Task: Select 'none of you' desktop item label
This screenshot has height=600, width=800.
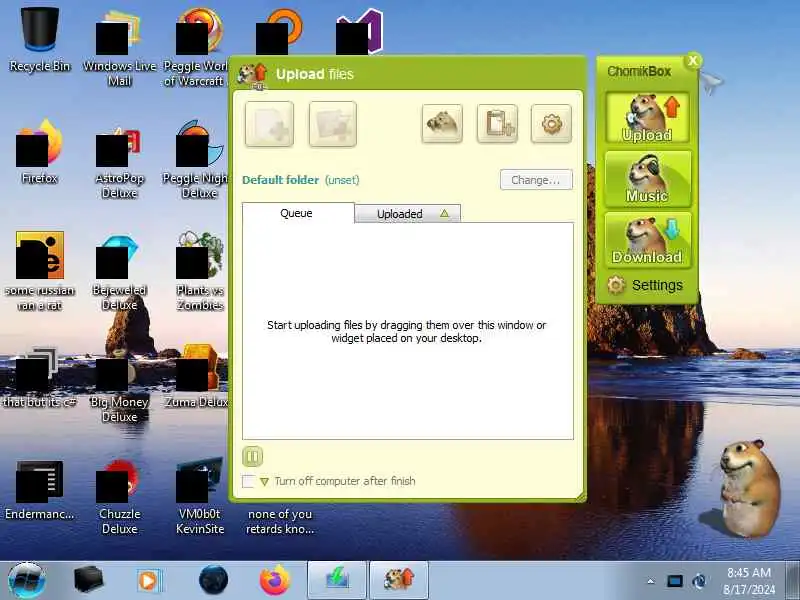Action: (280, 521)
